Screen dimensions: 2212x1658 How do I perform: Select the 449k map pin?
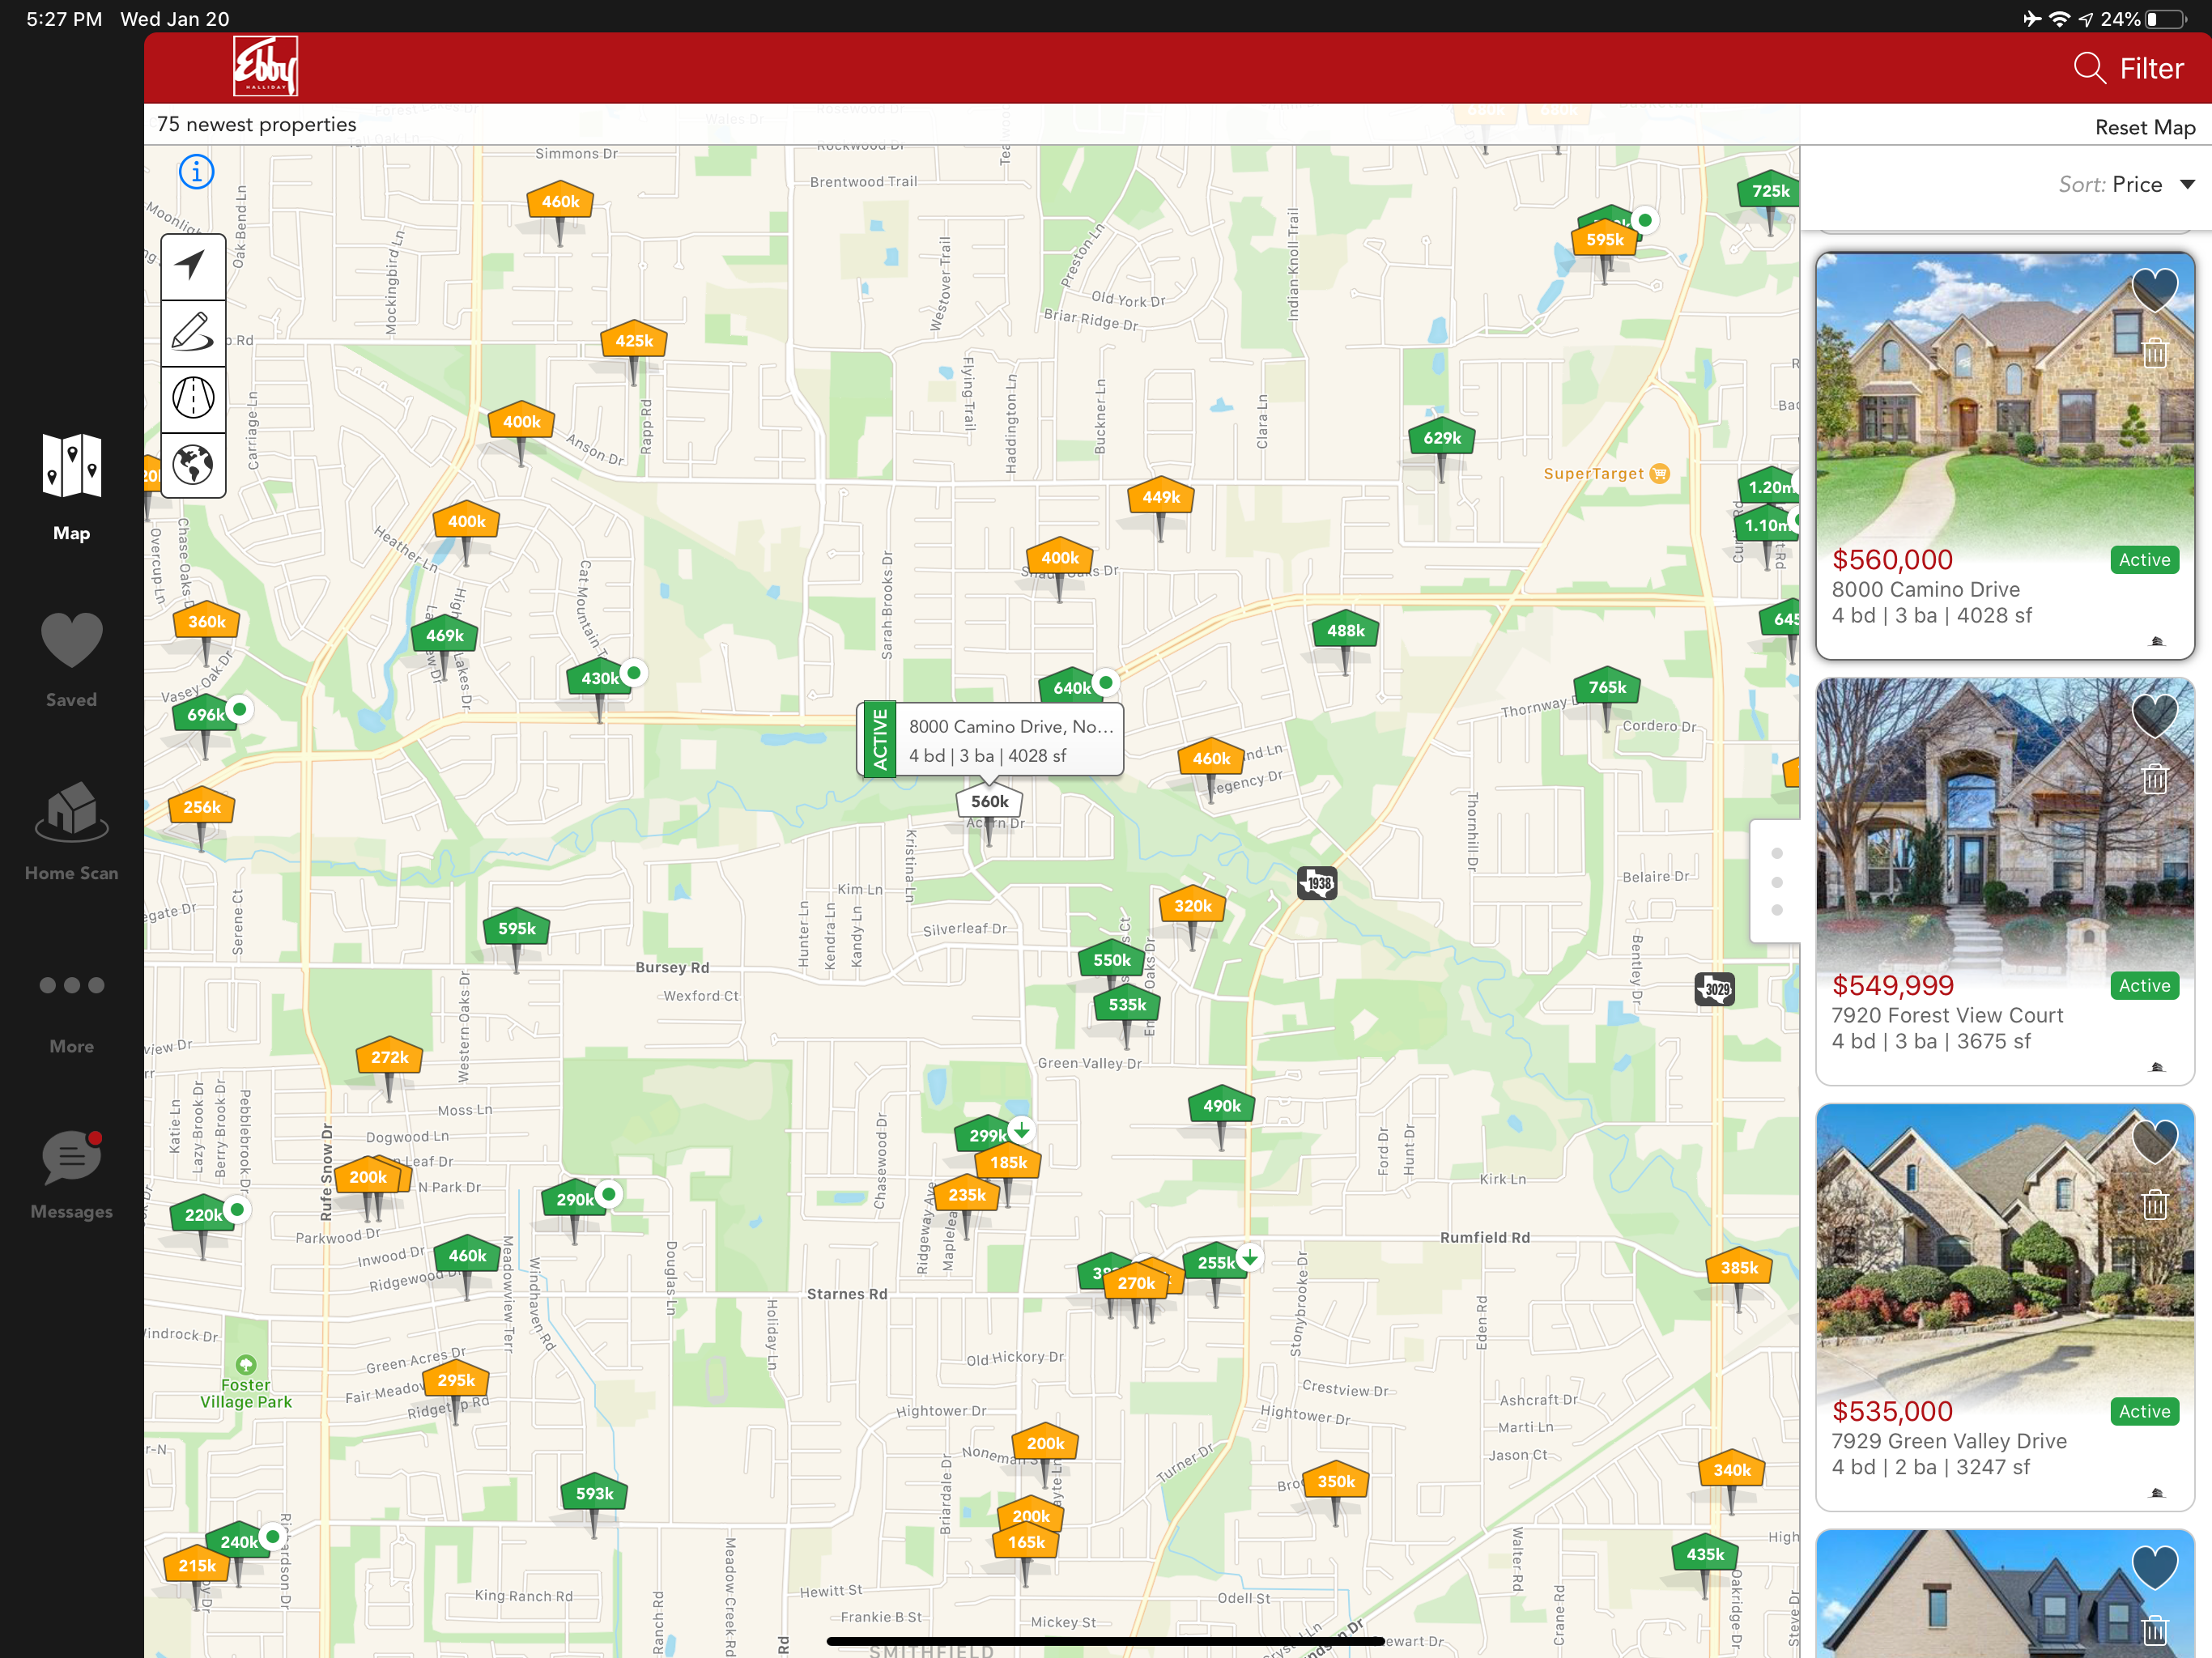tap(1160, 497)
